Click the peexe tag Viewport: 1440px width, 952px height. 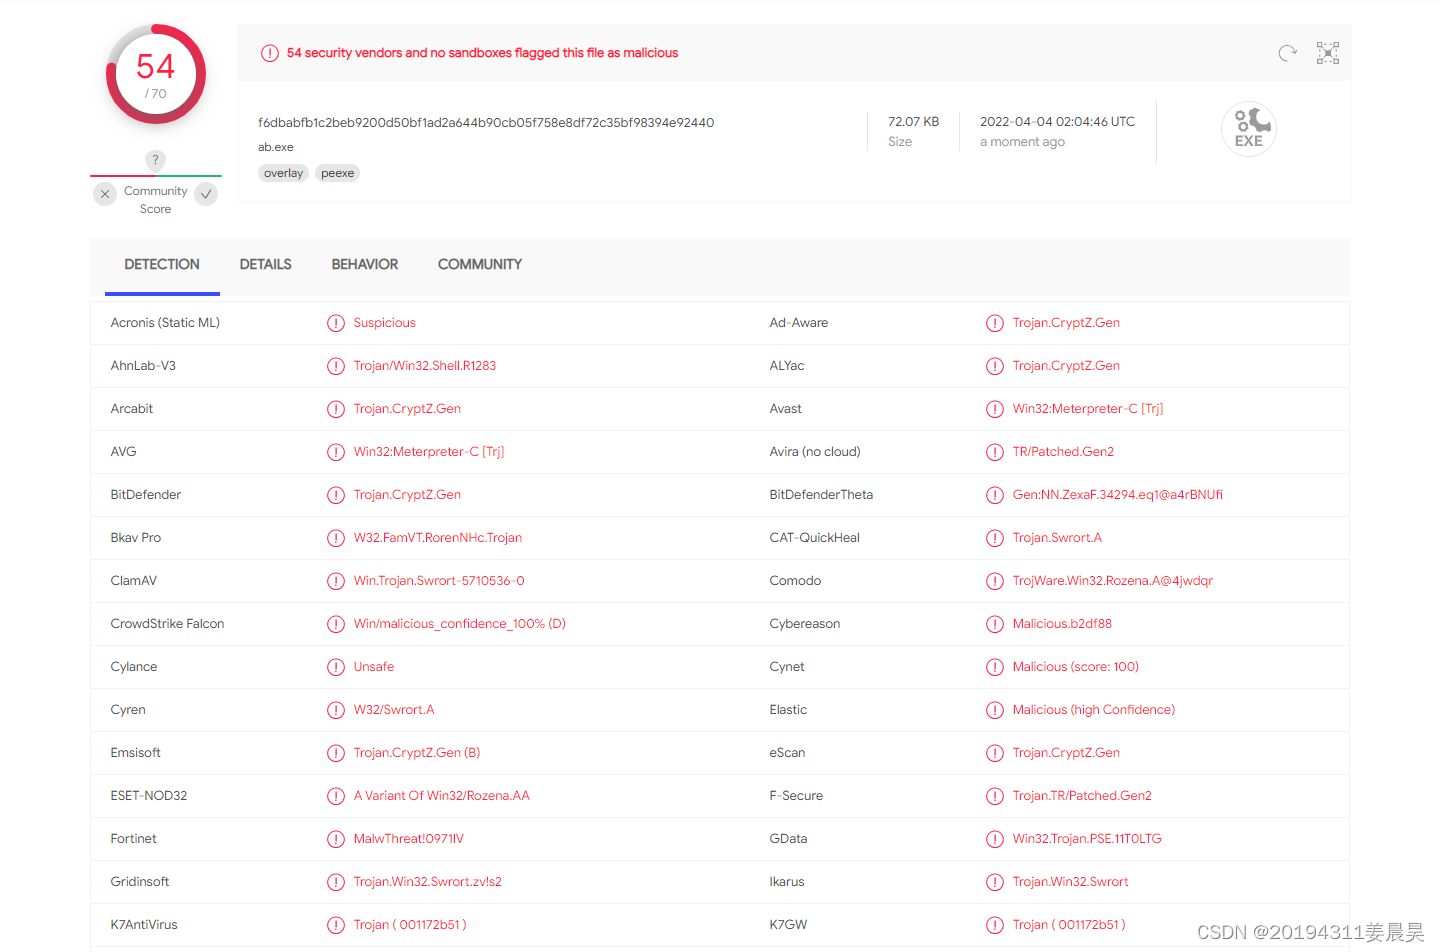click(x=338, y=173)
